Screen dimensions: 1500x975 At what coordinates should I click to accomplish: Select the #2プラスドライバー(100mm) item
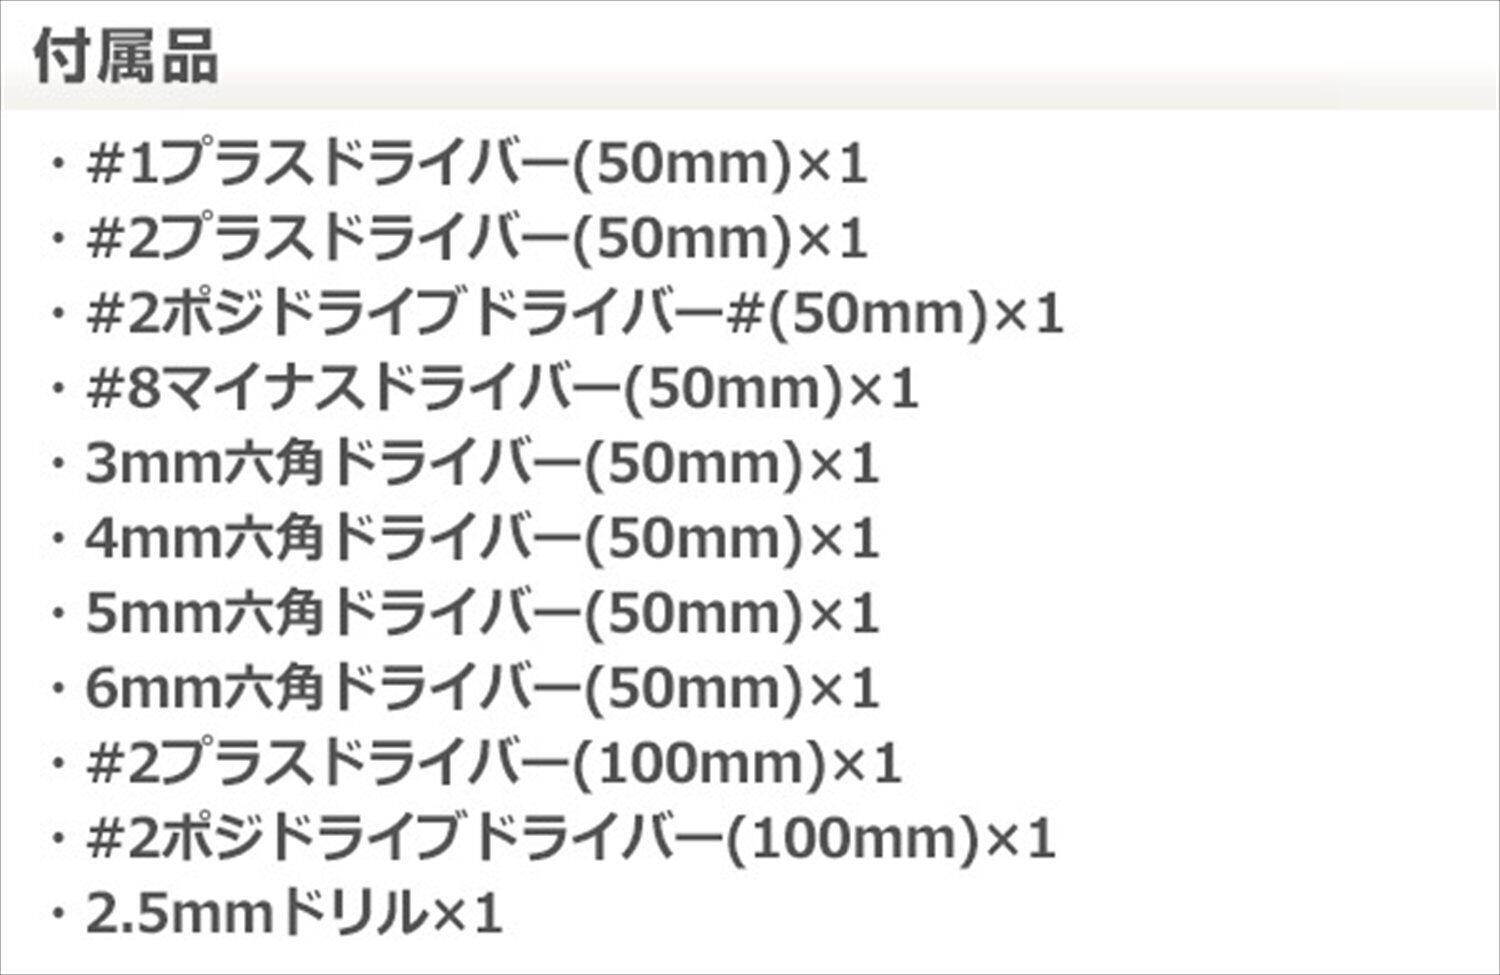coord(494,765)
